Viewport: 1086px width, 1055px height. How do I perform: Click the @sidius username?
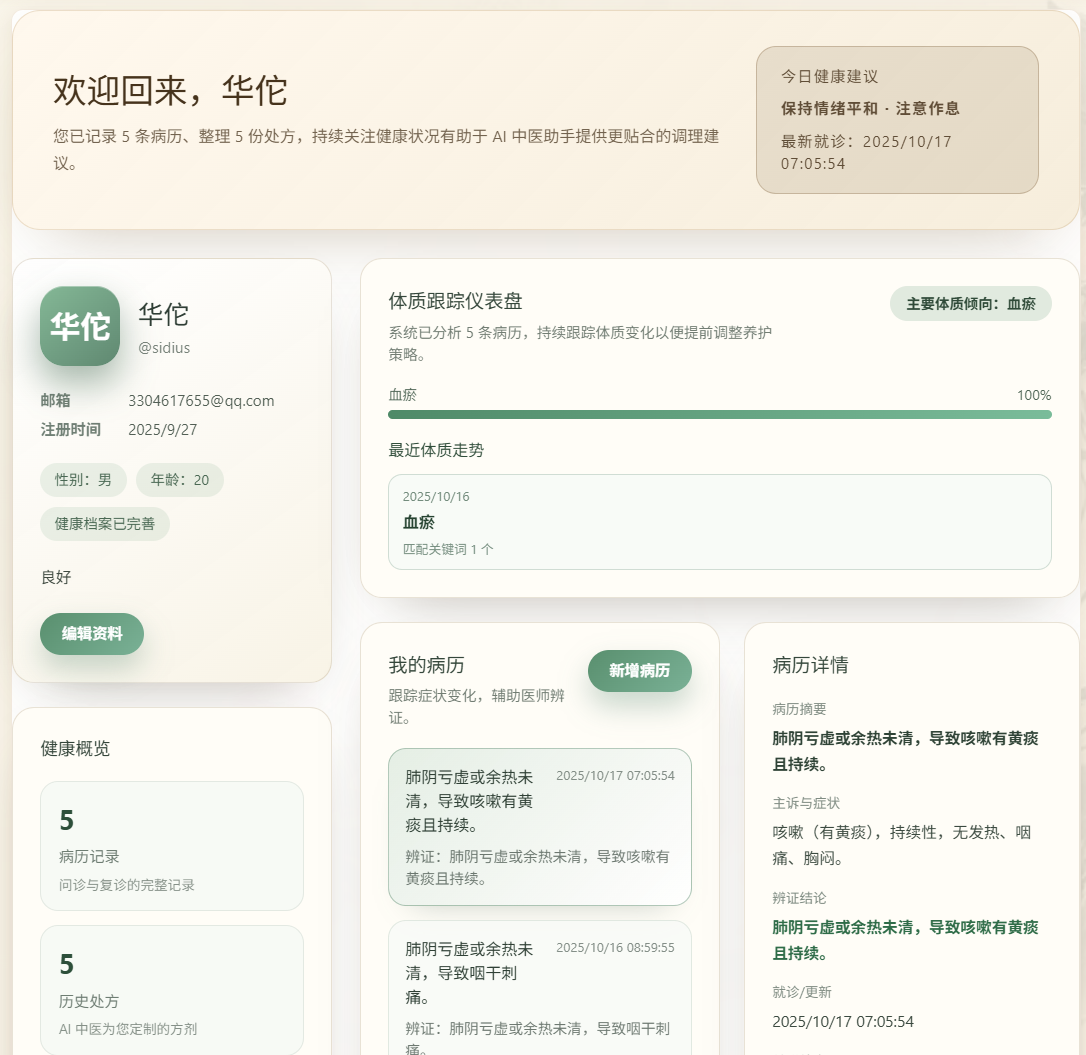coord(164,348)
